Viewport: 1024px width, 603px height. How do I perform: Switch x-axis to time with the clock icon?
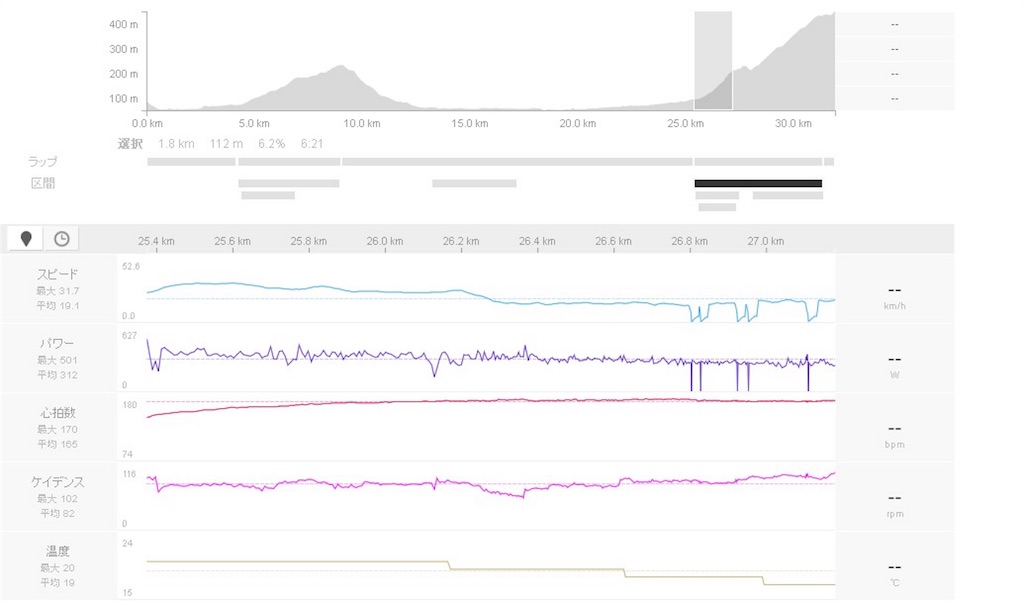[x=61, y=239]
